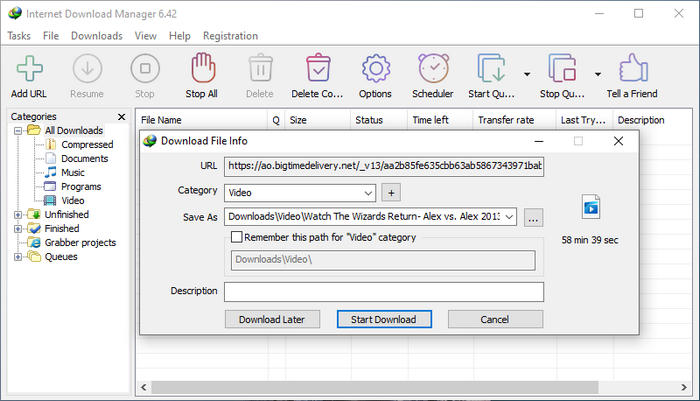The width and height of the screenshot is (700, 401).
Task: Click the URL input field
Action: tap(384, 166)
